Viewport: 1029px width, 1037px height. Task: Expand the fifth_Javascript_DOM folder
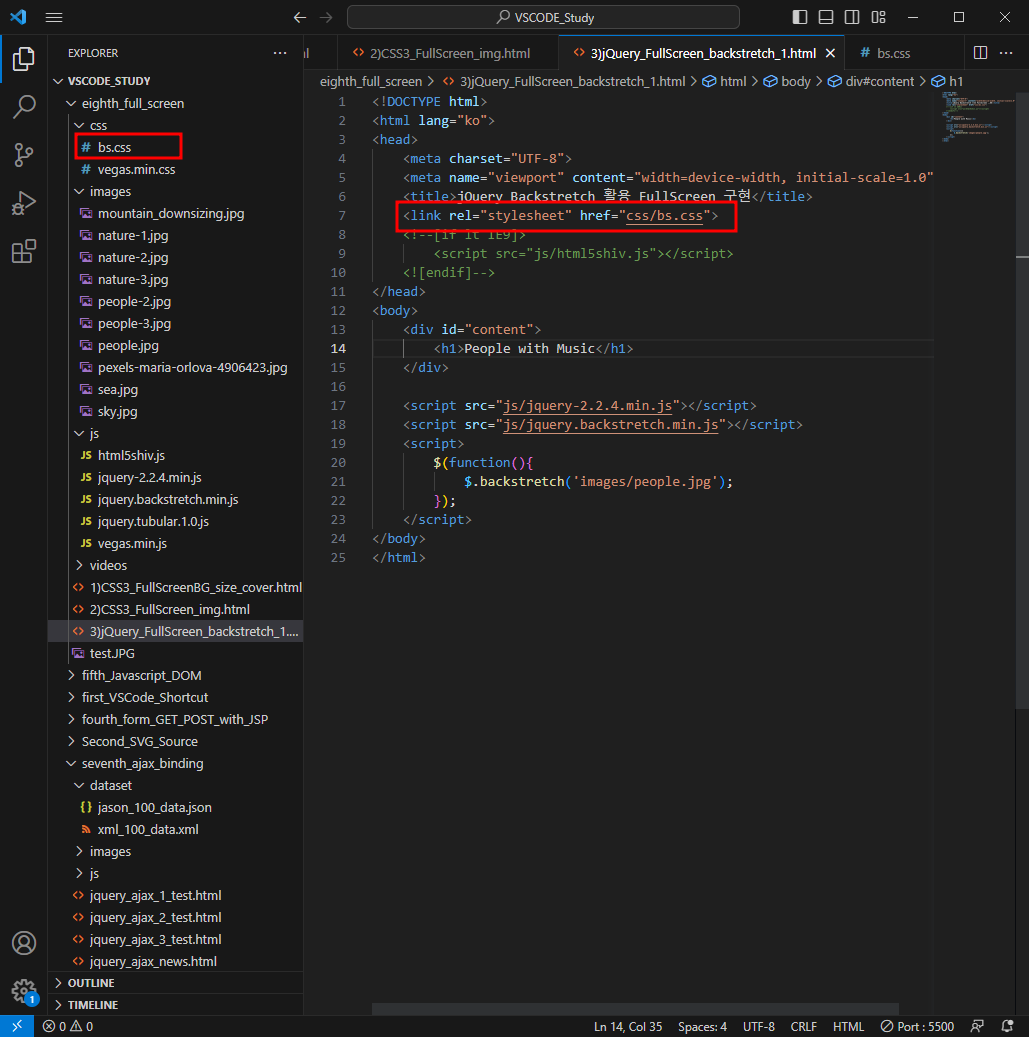(x=175, y=675)
